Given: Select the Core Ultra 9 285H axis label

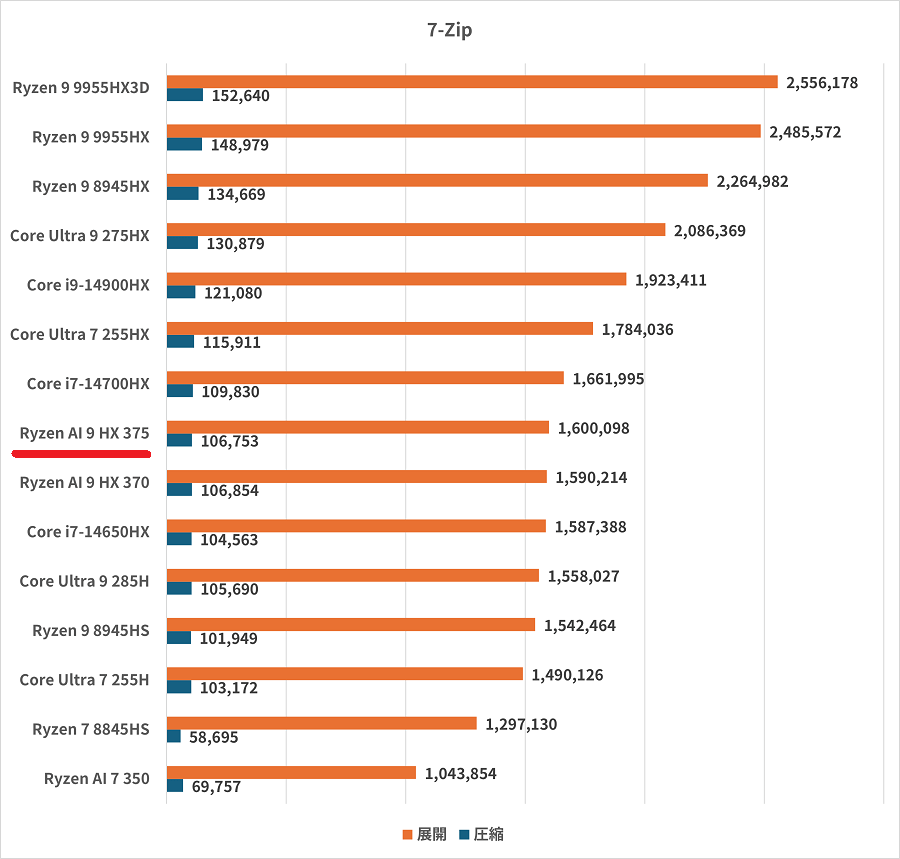Looking at the screenshot, I should (84, 581).
